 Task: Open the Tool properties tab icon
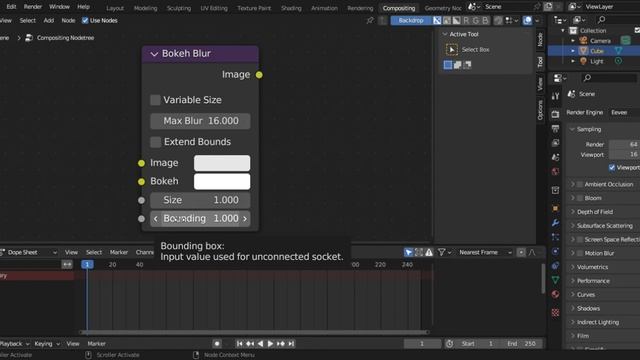[x=555, y=96]
